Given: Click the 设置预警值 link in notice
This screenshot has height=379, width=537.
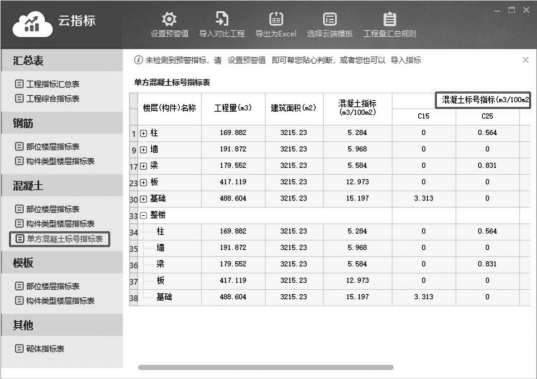Looking at the screenshot, I should click(247, 60).
